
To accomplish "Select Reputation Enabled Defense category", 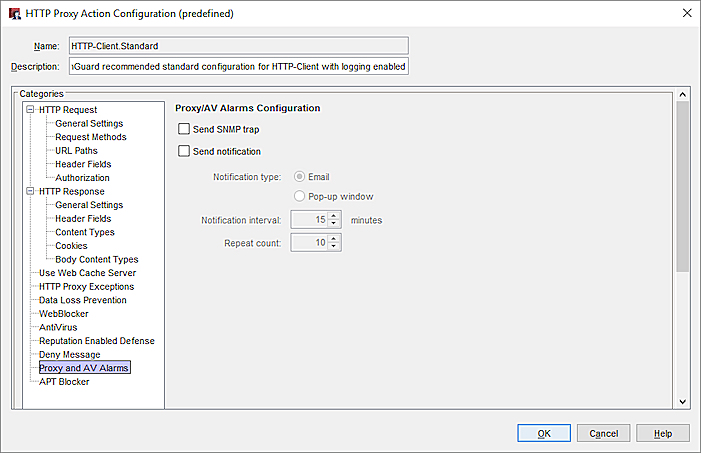I will tap(97, 341).
